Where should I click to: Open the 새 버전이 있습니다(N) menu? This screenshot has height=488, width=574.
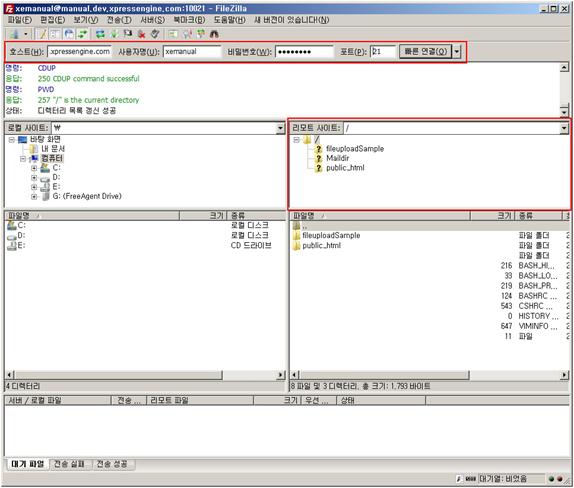[x=291, y=20]
